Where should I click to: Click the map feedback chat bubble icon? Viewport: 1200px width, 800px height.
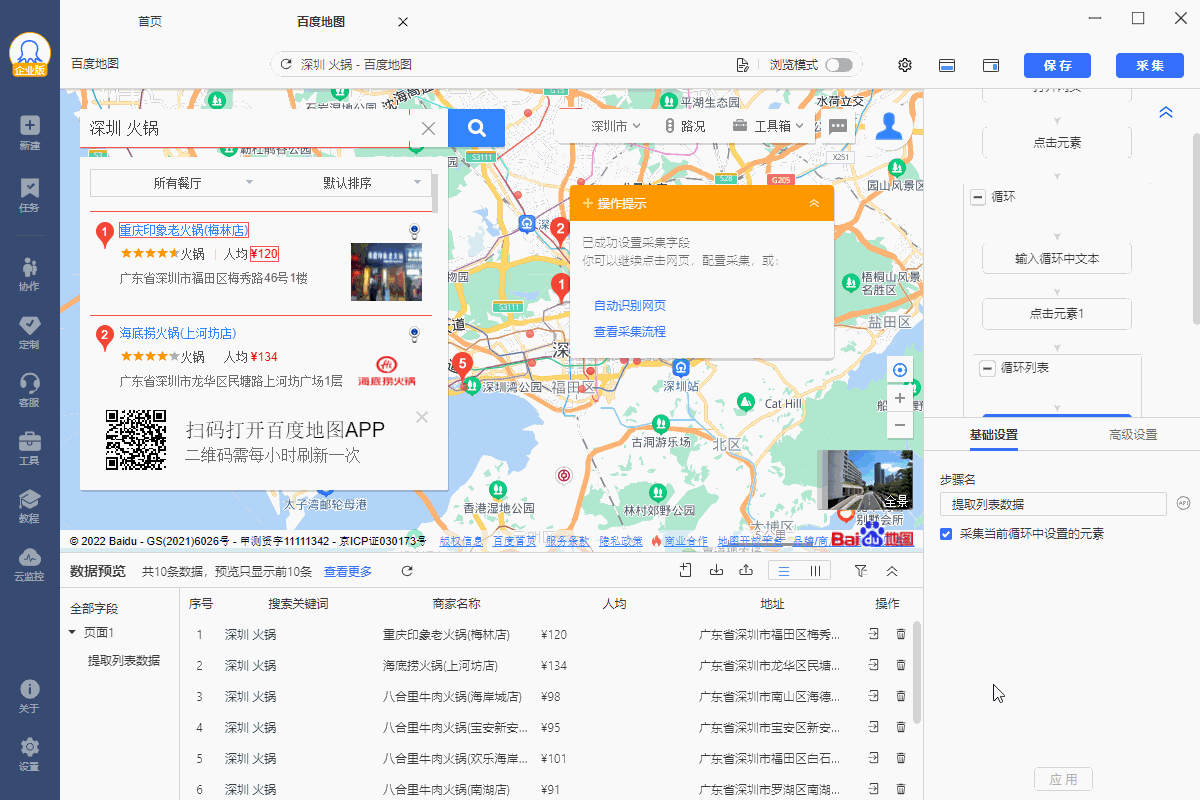coord(839,126)
